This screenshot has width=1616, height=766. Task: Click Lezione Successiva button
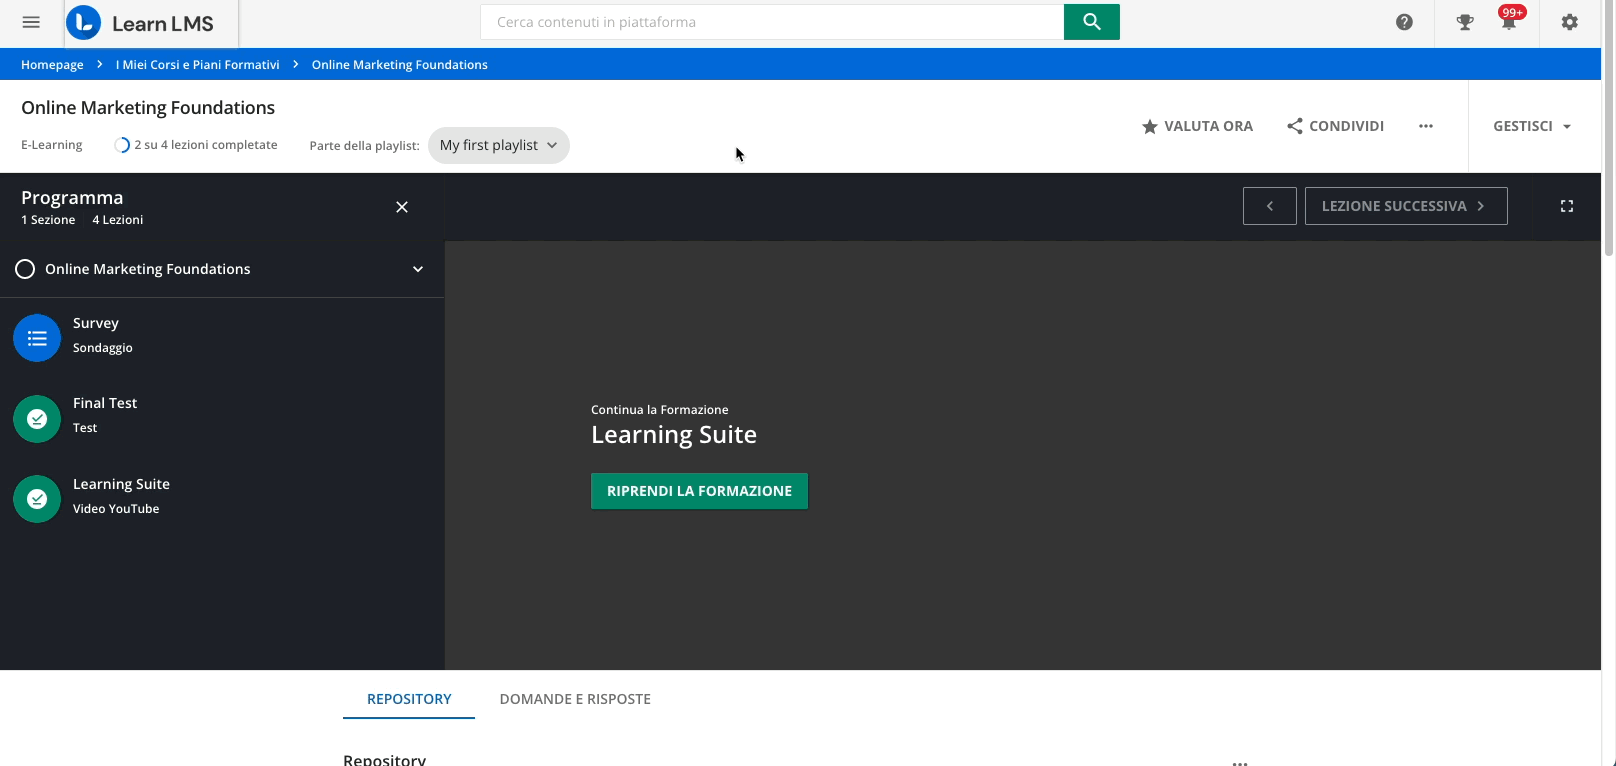[x=1406, y=206]
